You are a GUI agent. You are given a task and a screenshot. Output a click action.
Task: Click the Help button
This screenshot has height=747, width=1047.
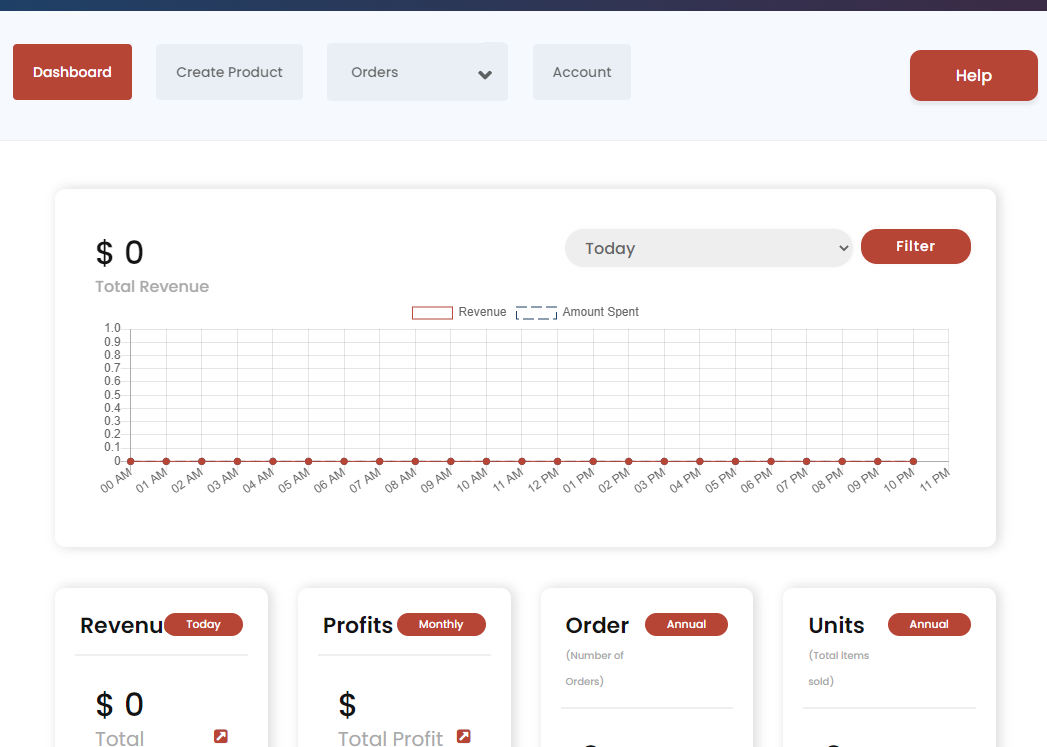tap(974, 75)
